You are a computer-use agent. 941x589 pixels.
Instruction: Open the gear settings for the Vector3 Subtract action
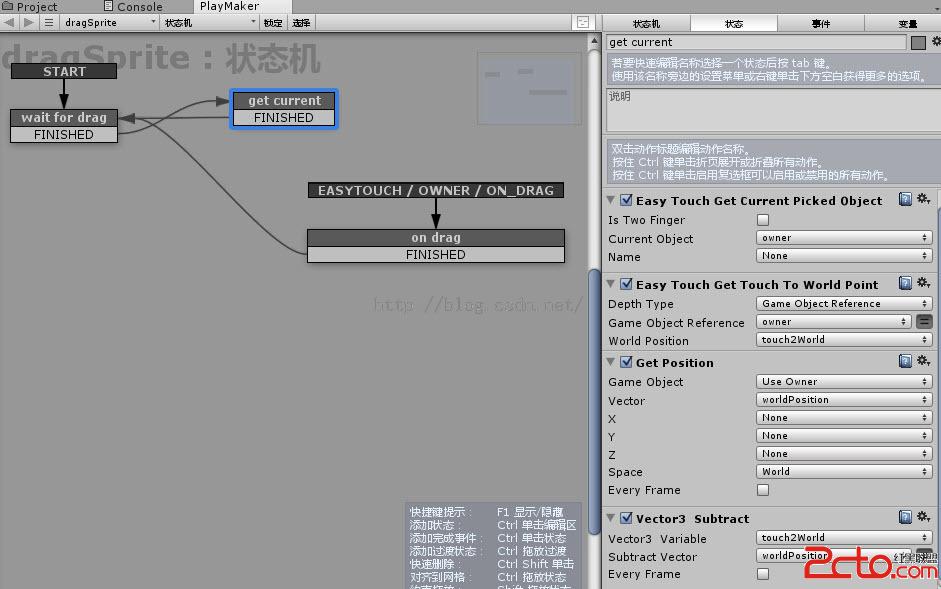(x=923, y=518)
